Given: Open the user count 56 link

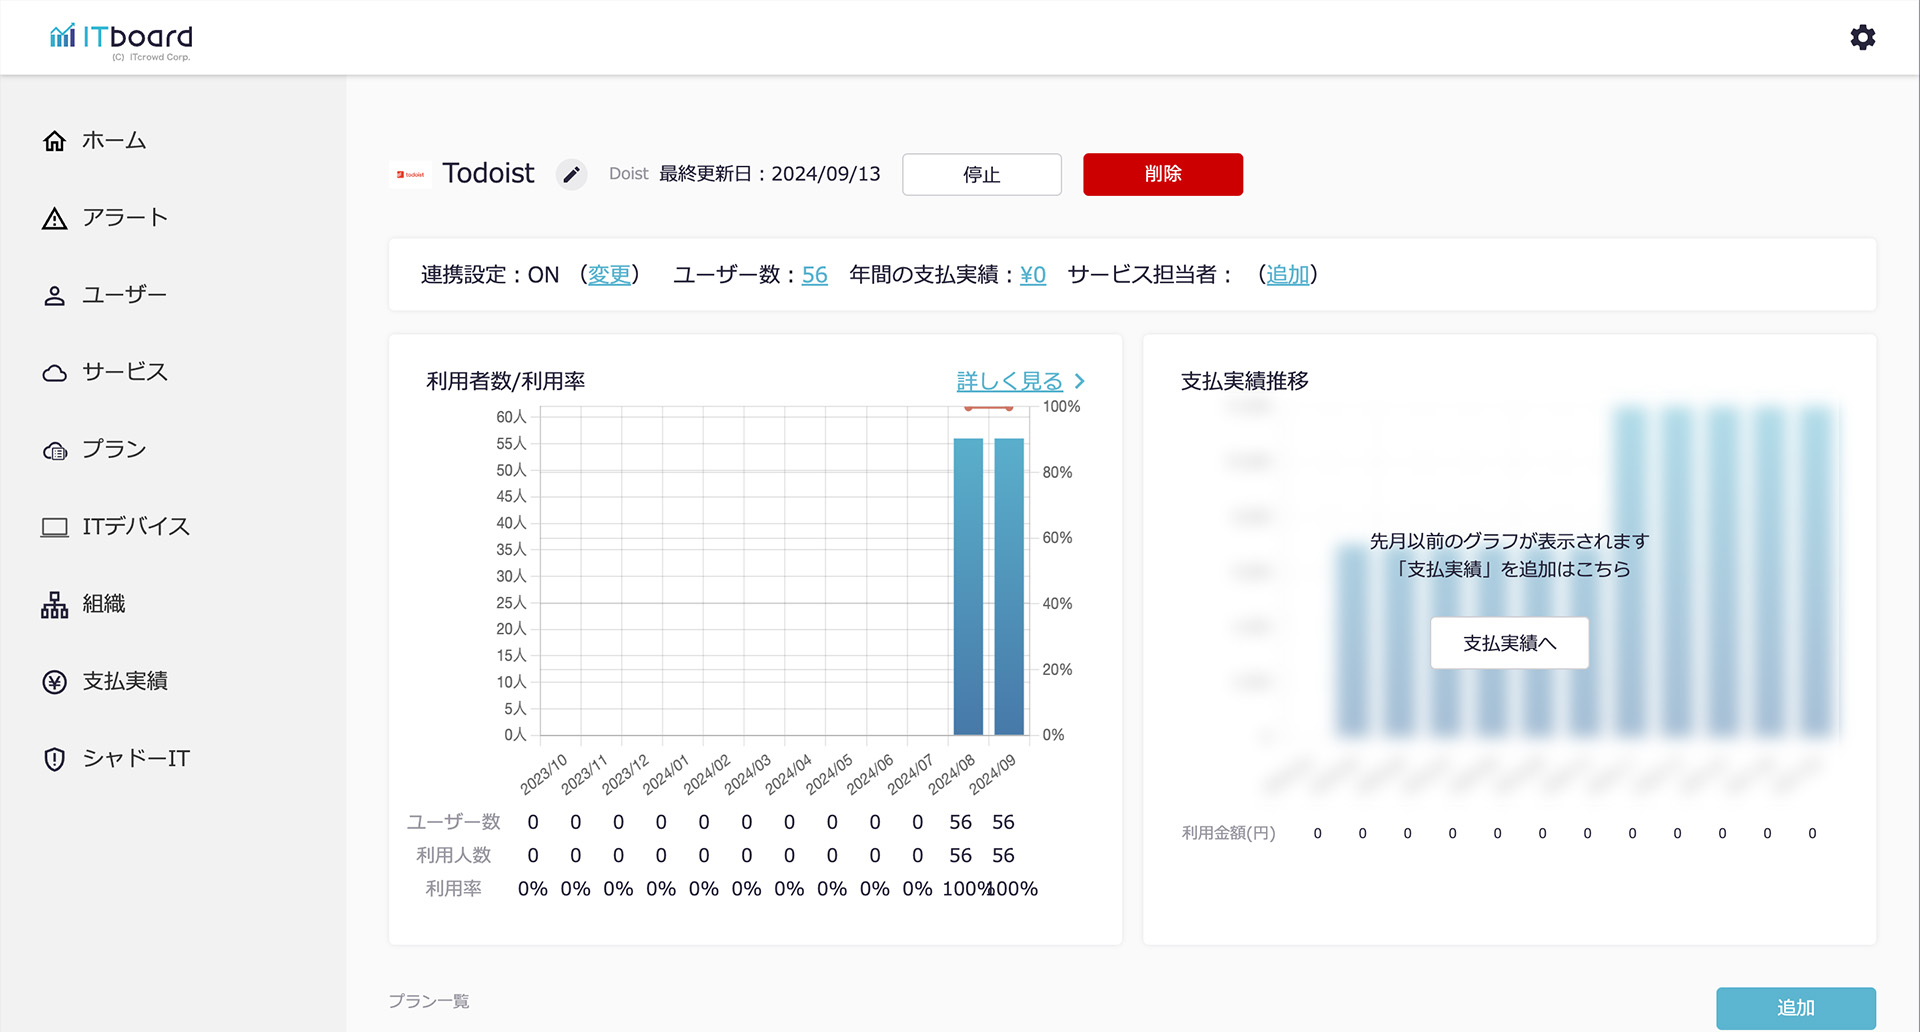Looking at the screenshot, I should [x=814, y=275].
